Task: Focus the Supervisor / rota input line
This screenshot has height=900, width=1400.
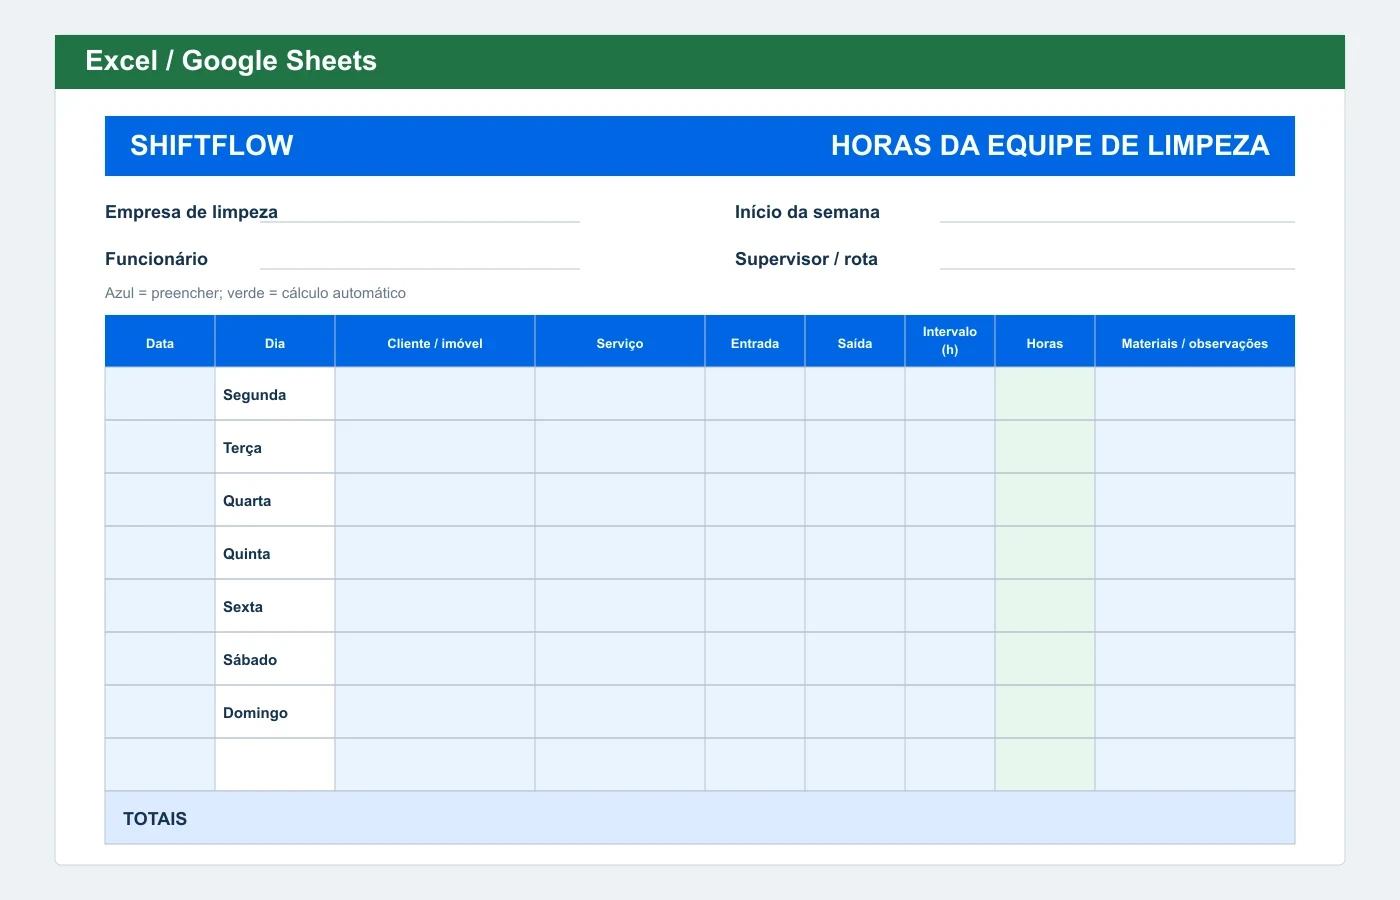Action: pos(1117,259)
